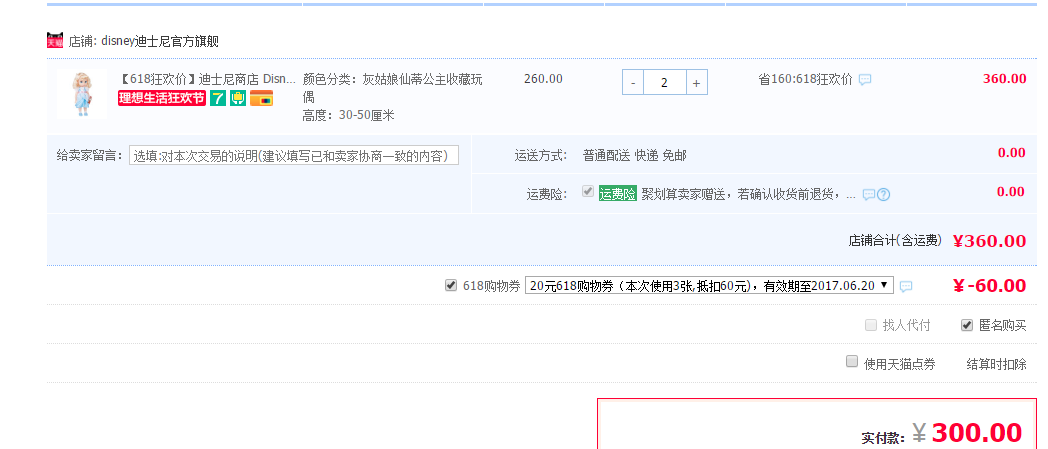This screenshot has width=1048, height=449.
Task: Click the green shield guarantee icon
Action: [x=238, y=98]
